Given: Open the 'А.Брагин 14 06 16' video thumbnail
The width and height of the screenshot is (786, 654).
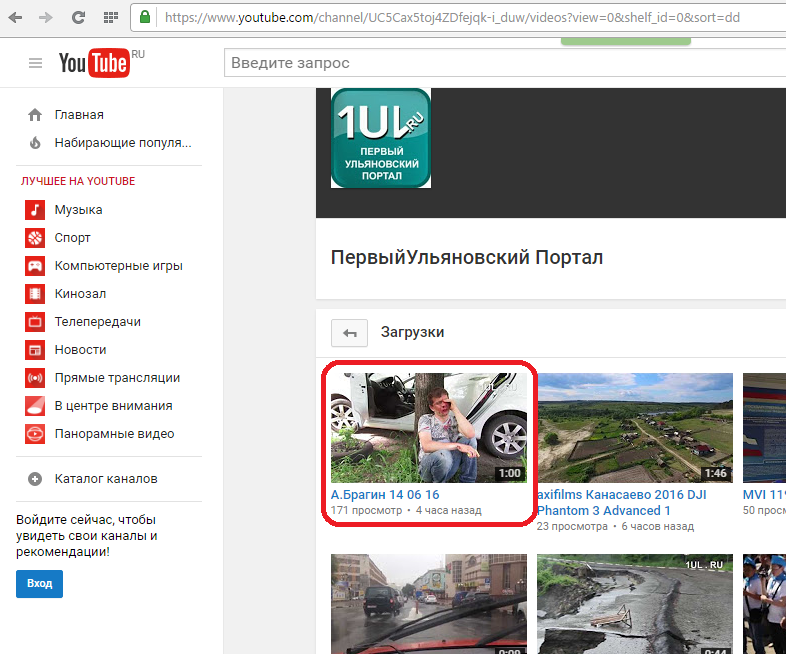Looking at the screenshot, I should click(x=429, y=428).
